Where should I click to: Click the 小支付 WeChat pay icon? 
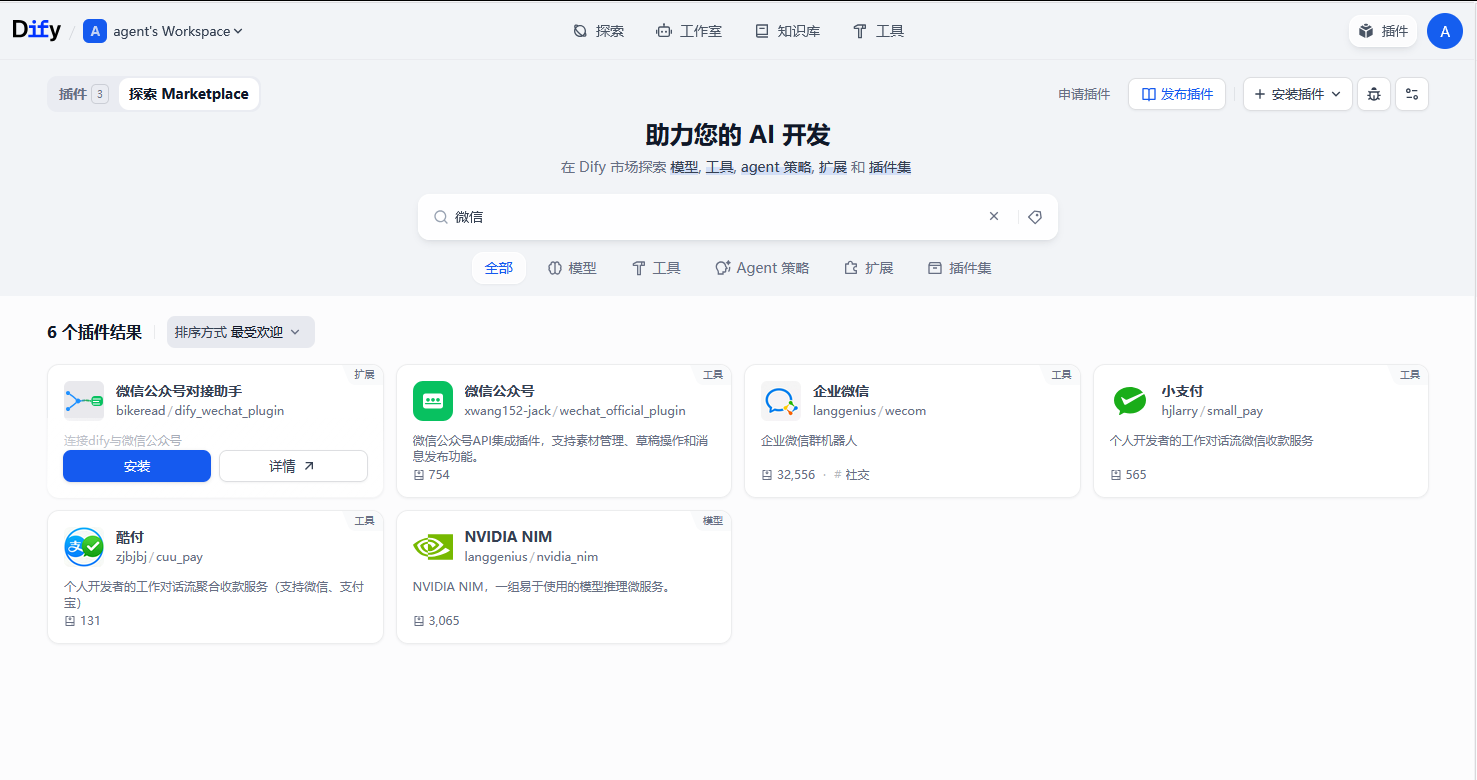point(1130,401)
